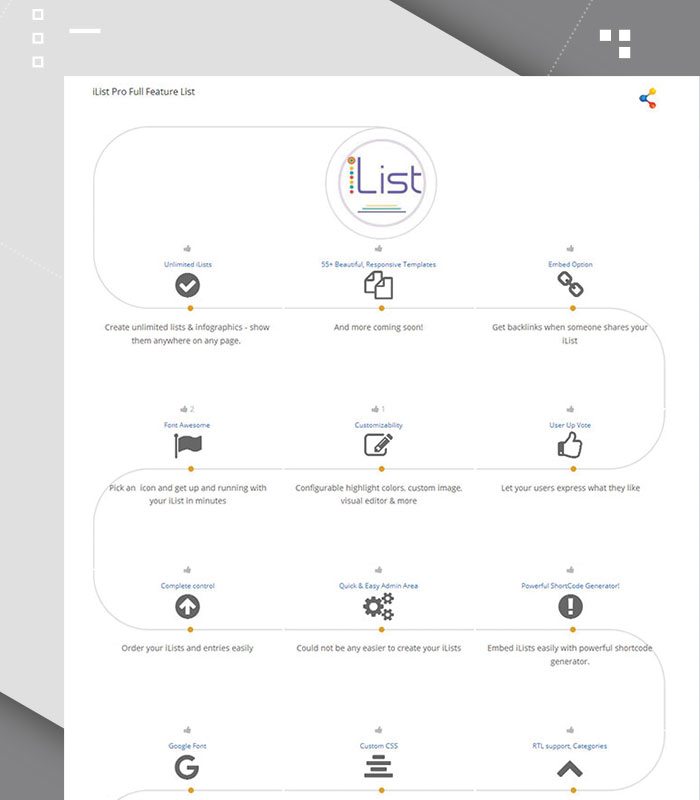Click the exclamation icon under ShortCode Generator

570,607
